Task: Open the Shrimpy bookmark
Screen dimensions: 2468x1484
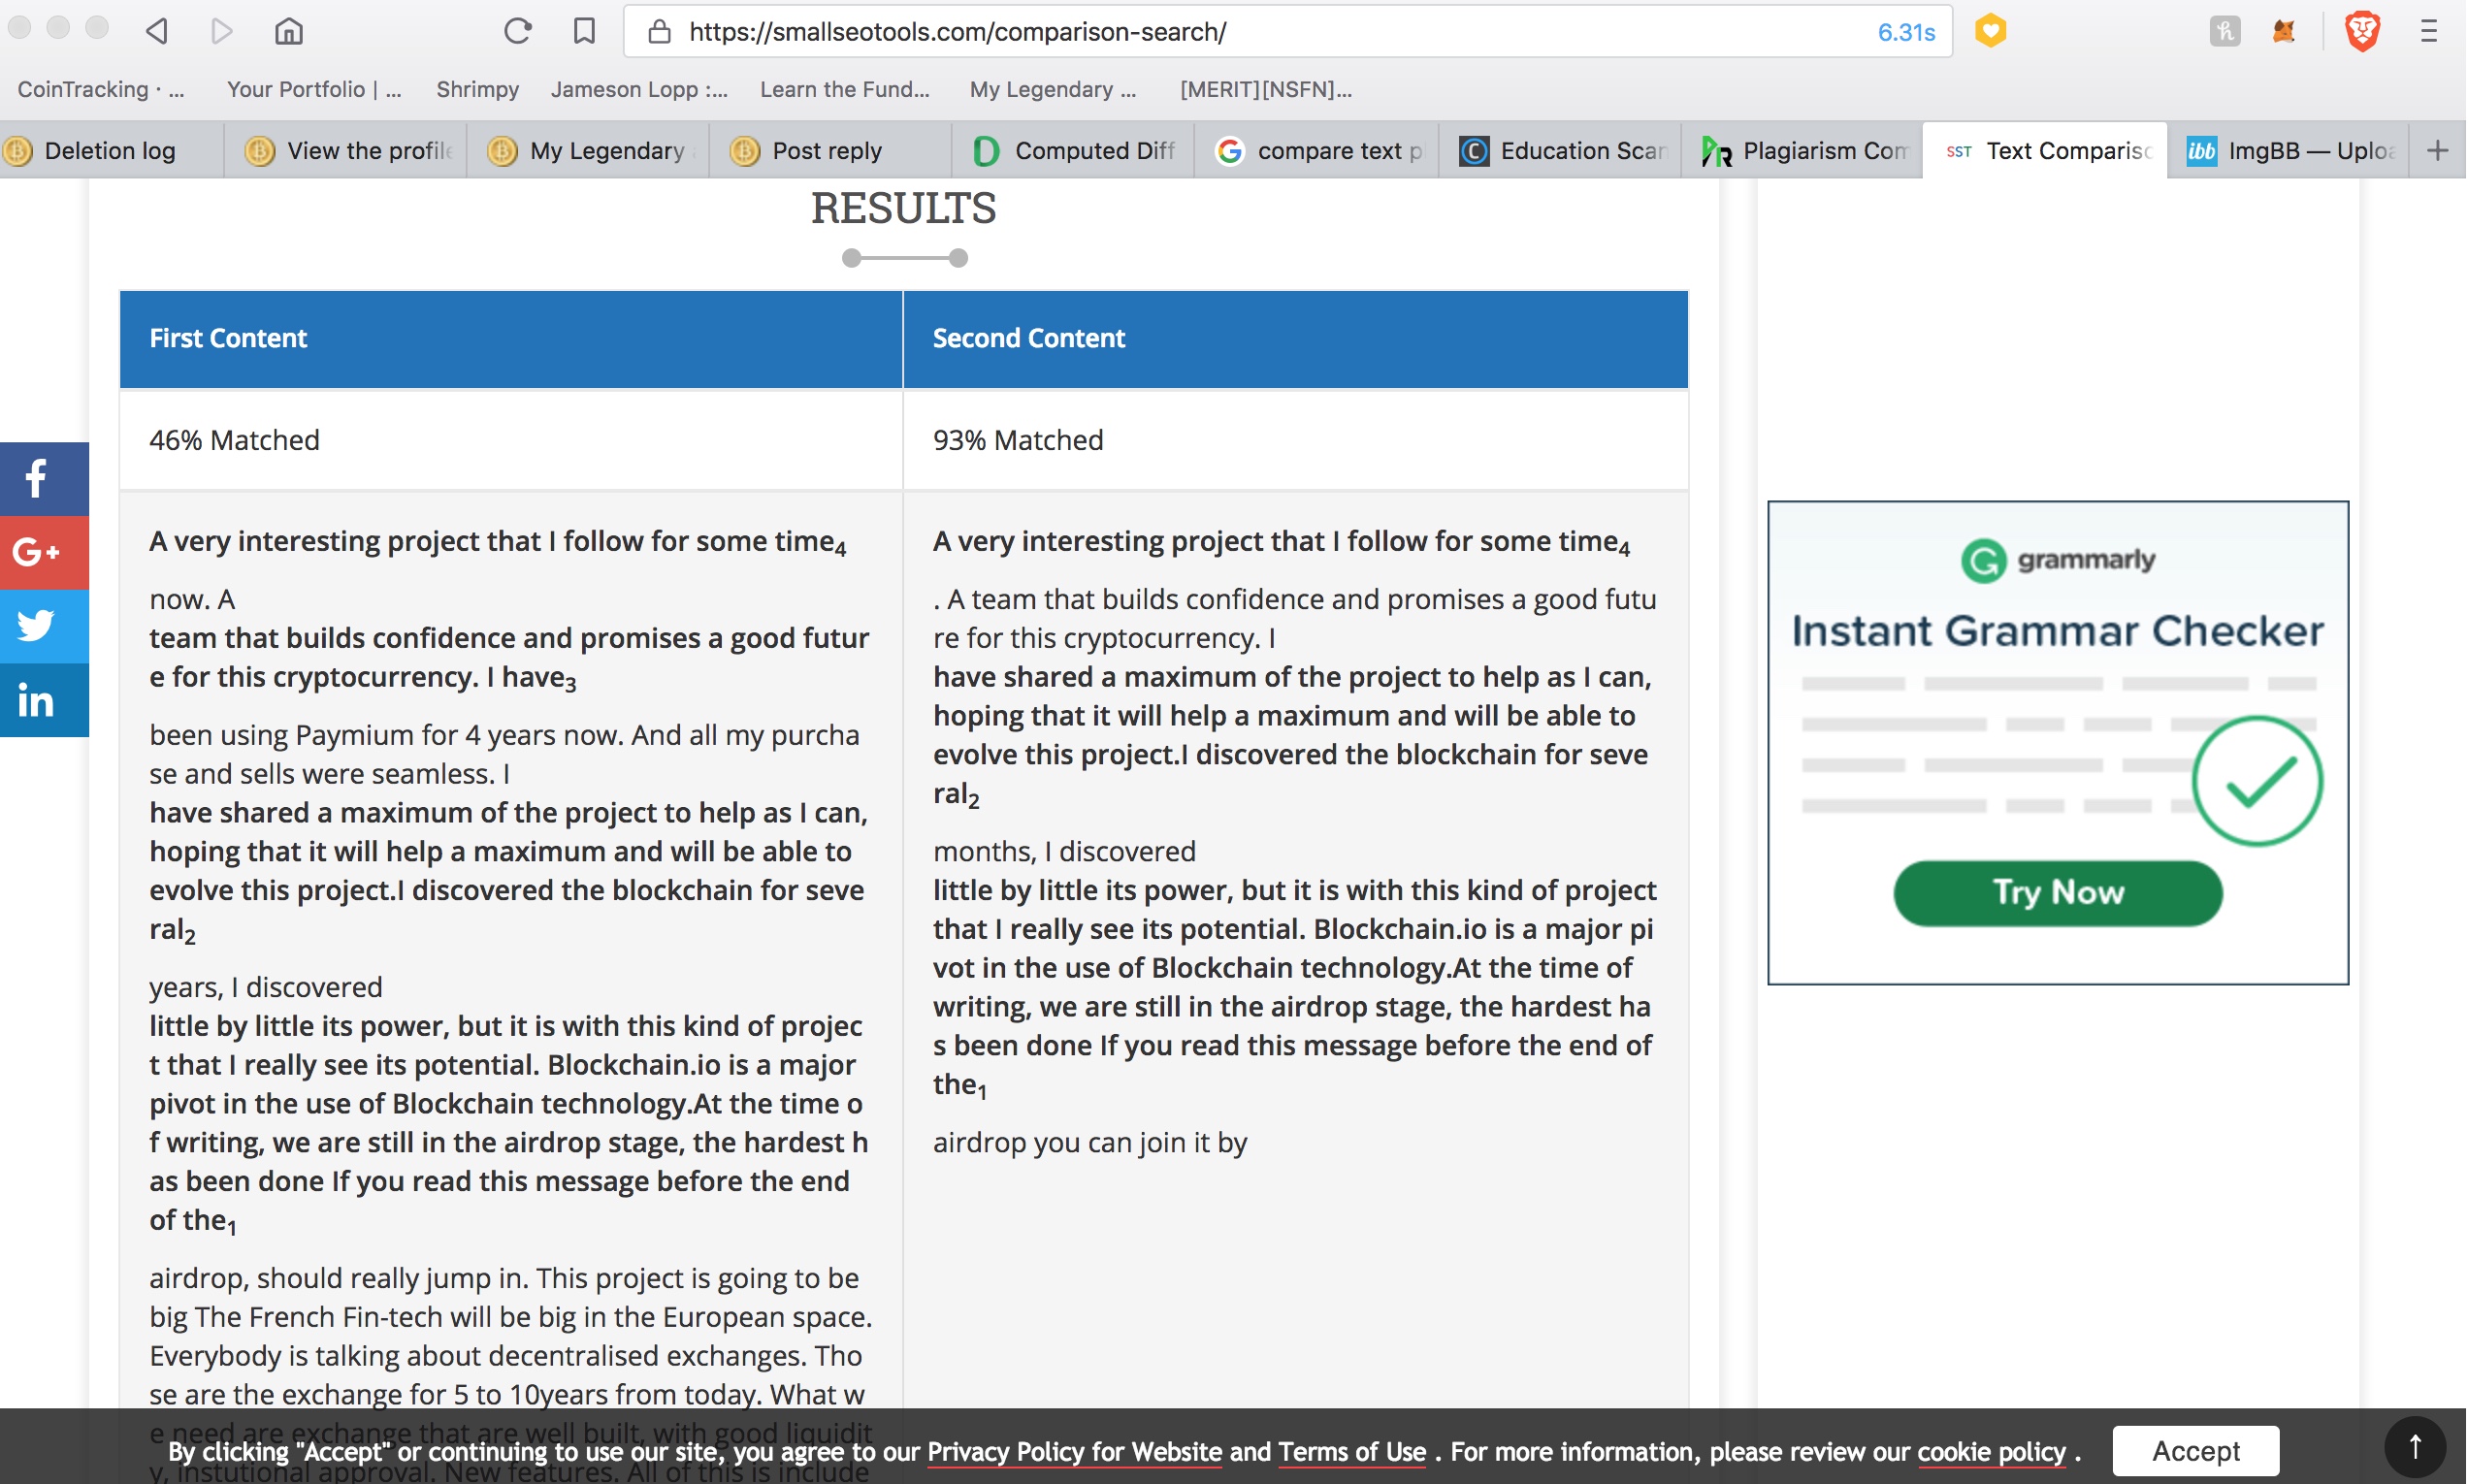Action: pos(478,89)
